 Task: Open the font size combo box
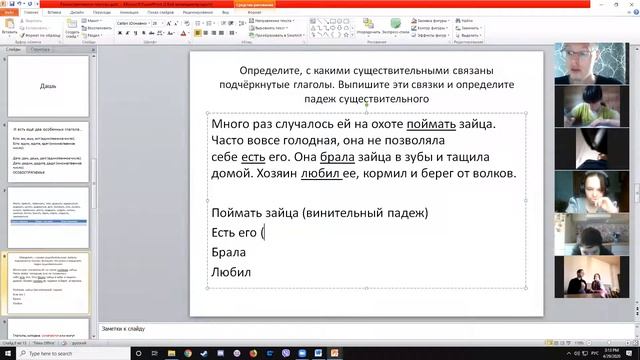click(x=157, y=24)
